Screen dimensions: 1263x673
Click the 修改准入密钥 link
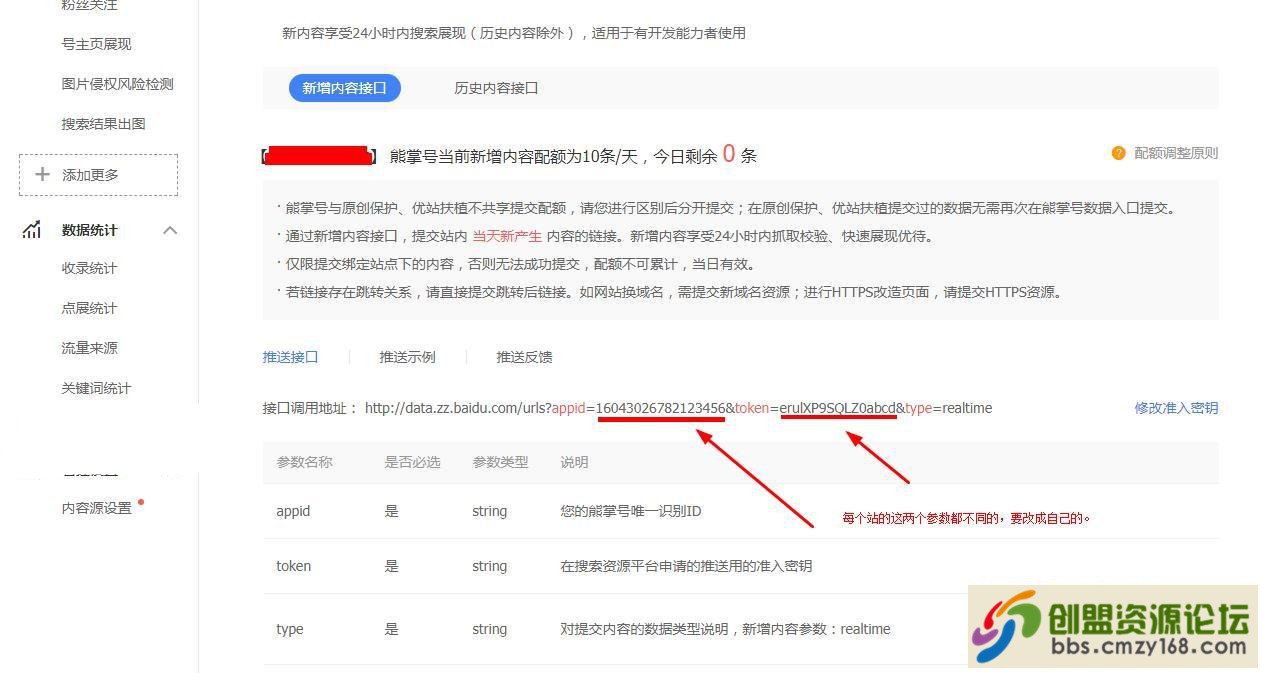1176,408
